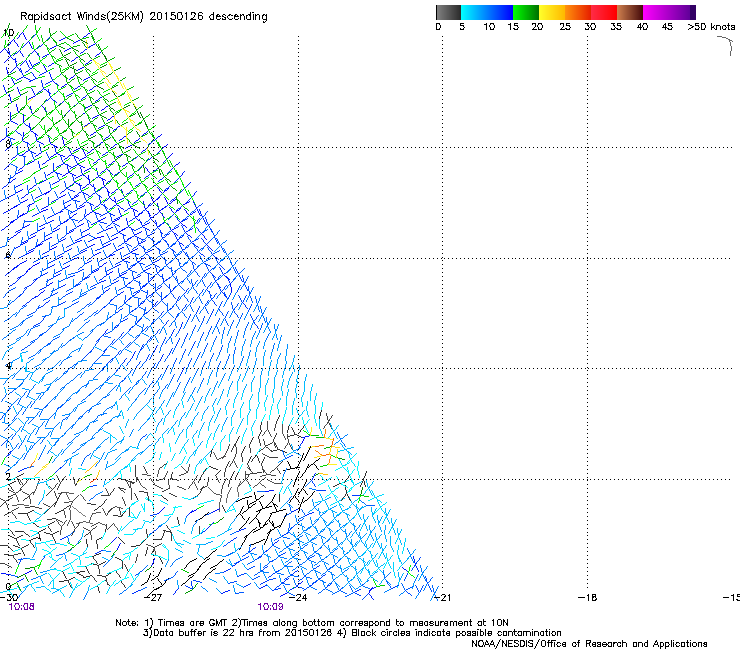Click the '10' latitude axis label

click(x=8, y=32)
